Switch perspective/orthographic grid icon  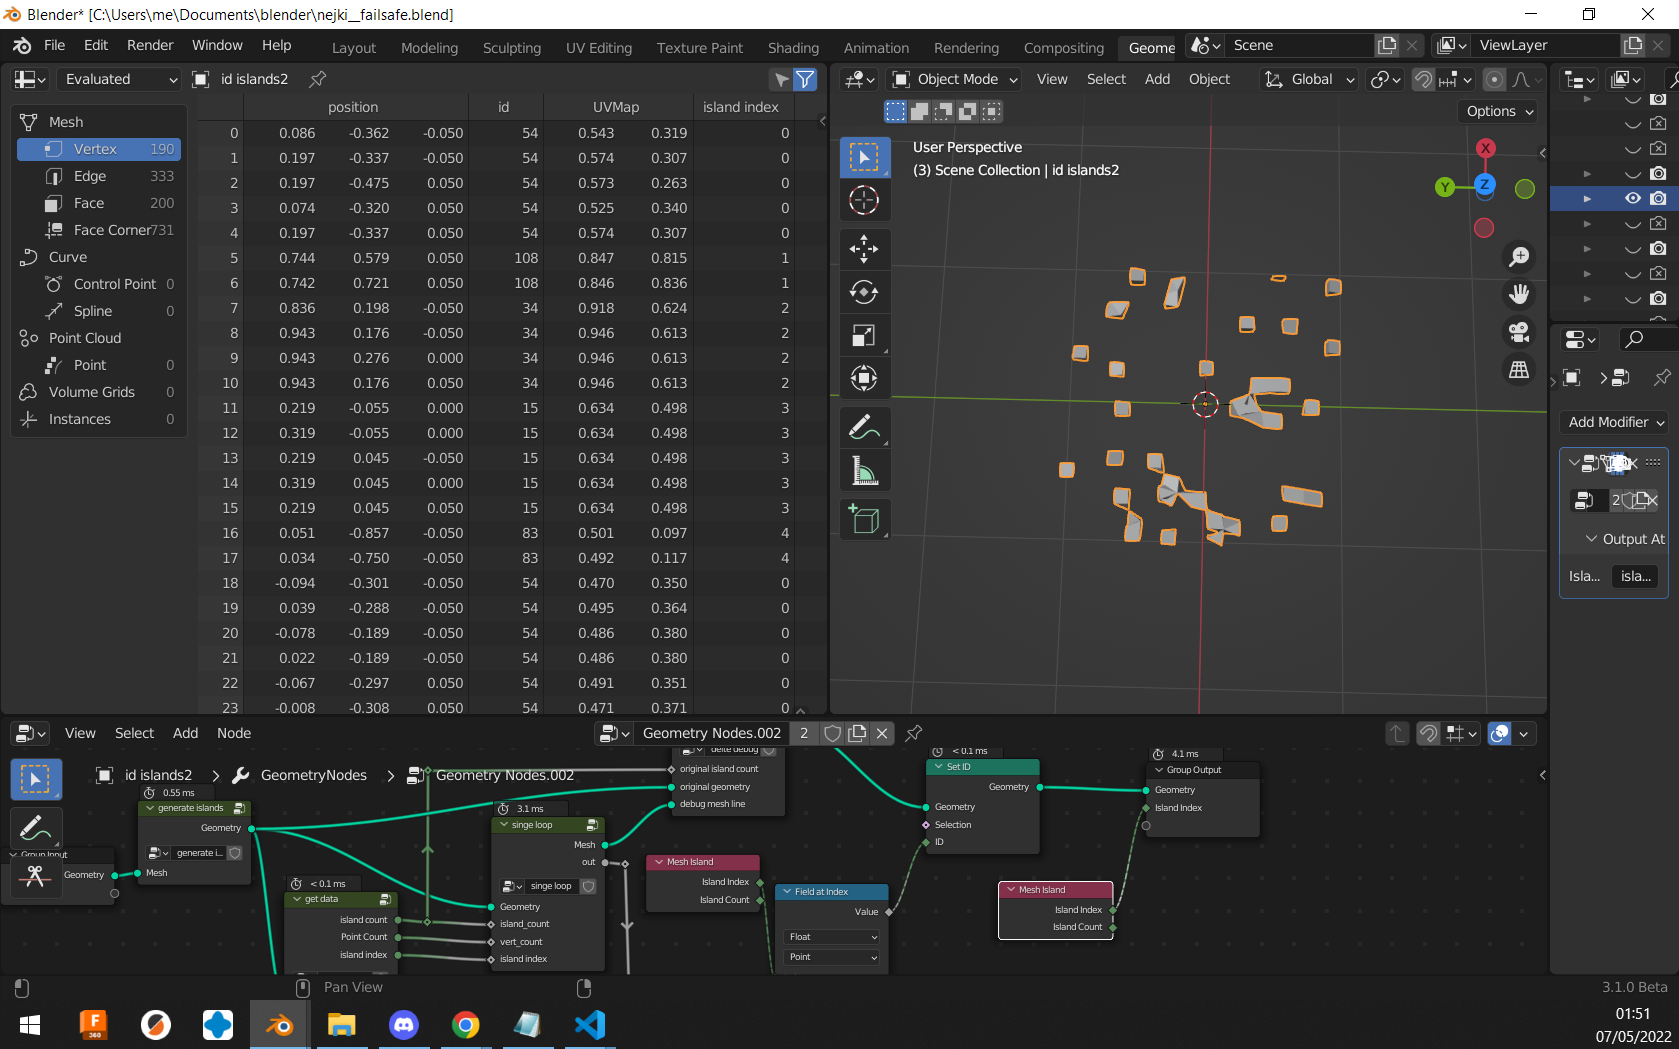coord(1519,370)
